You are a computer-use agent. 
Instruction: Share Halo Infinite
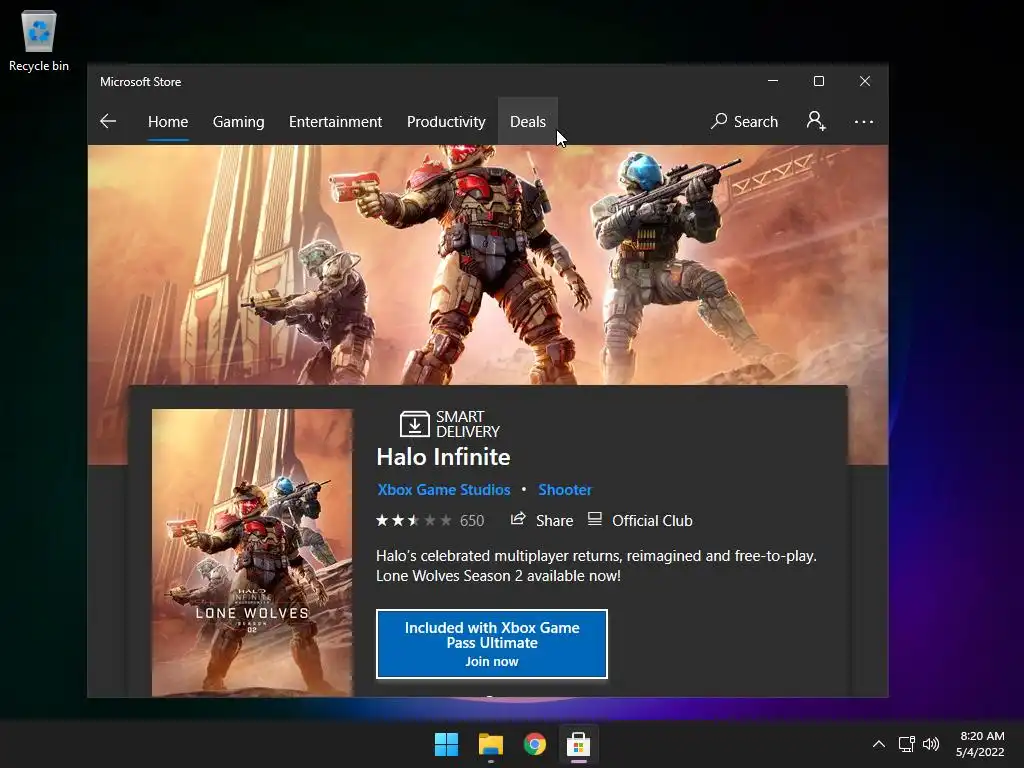tap(541, 520)
